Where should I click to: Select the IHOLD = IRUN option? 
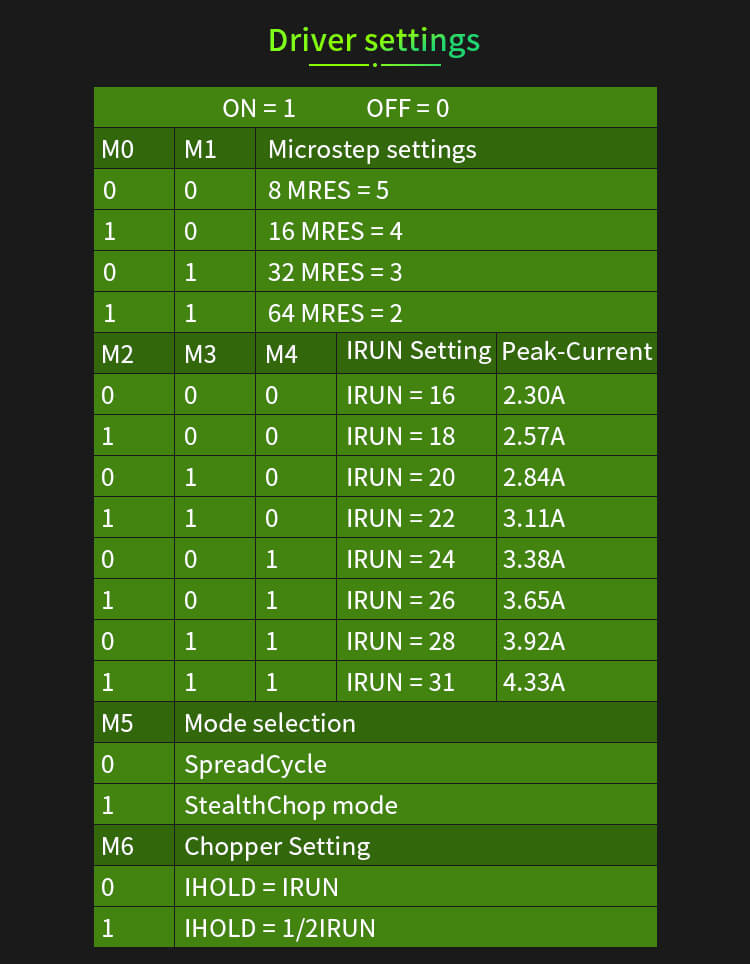(x=261, y=887)
